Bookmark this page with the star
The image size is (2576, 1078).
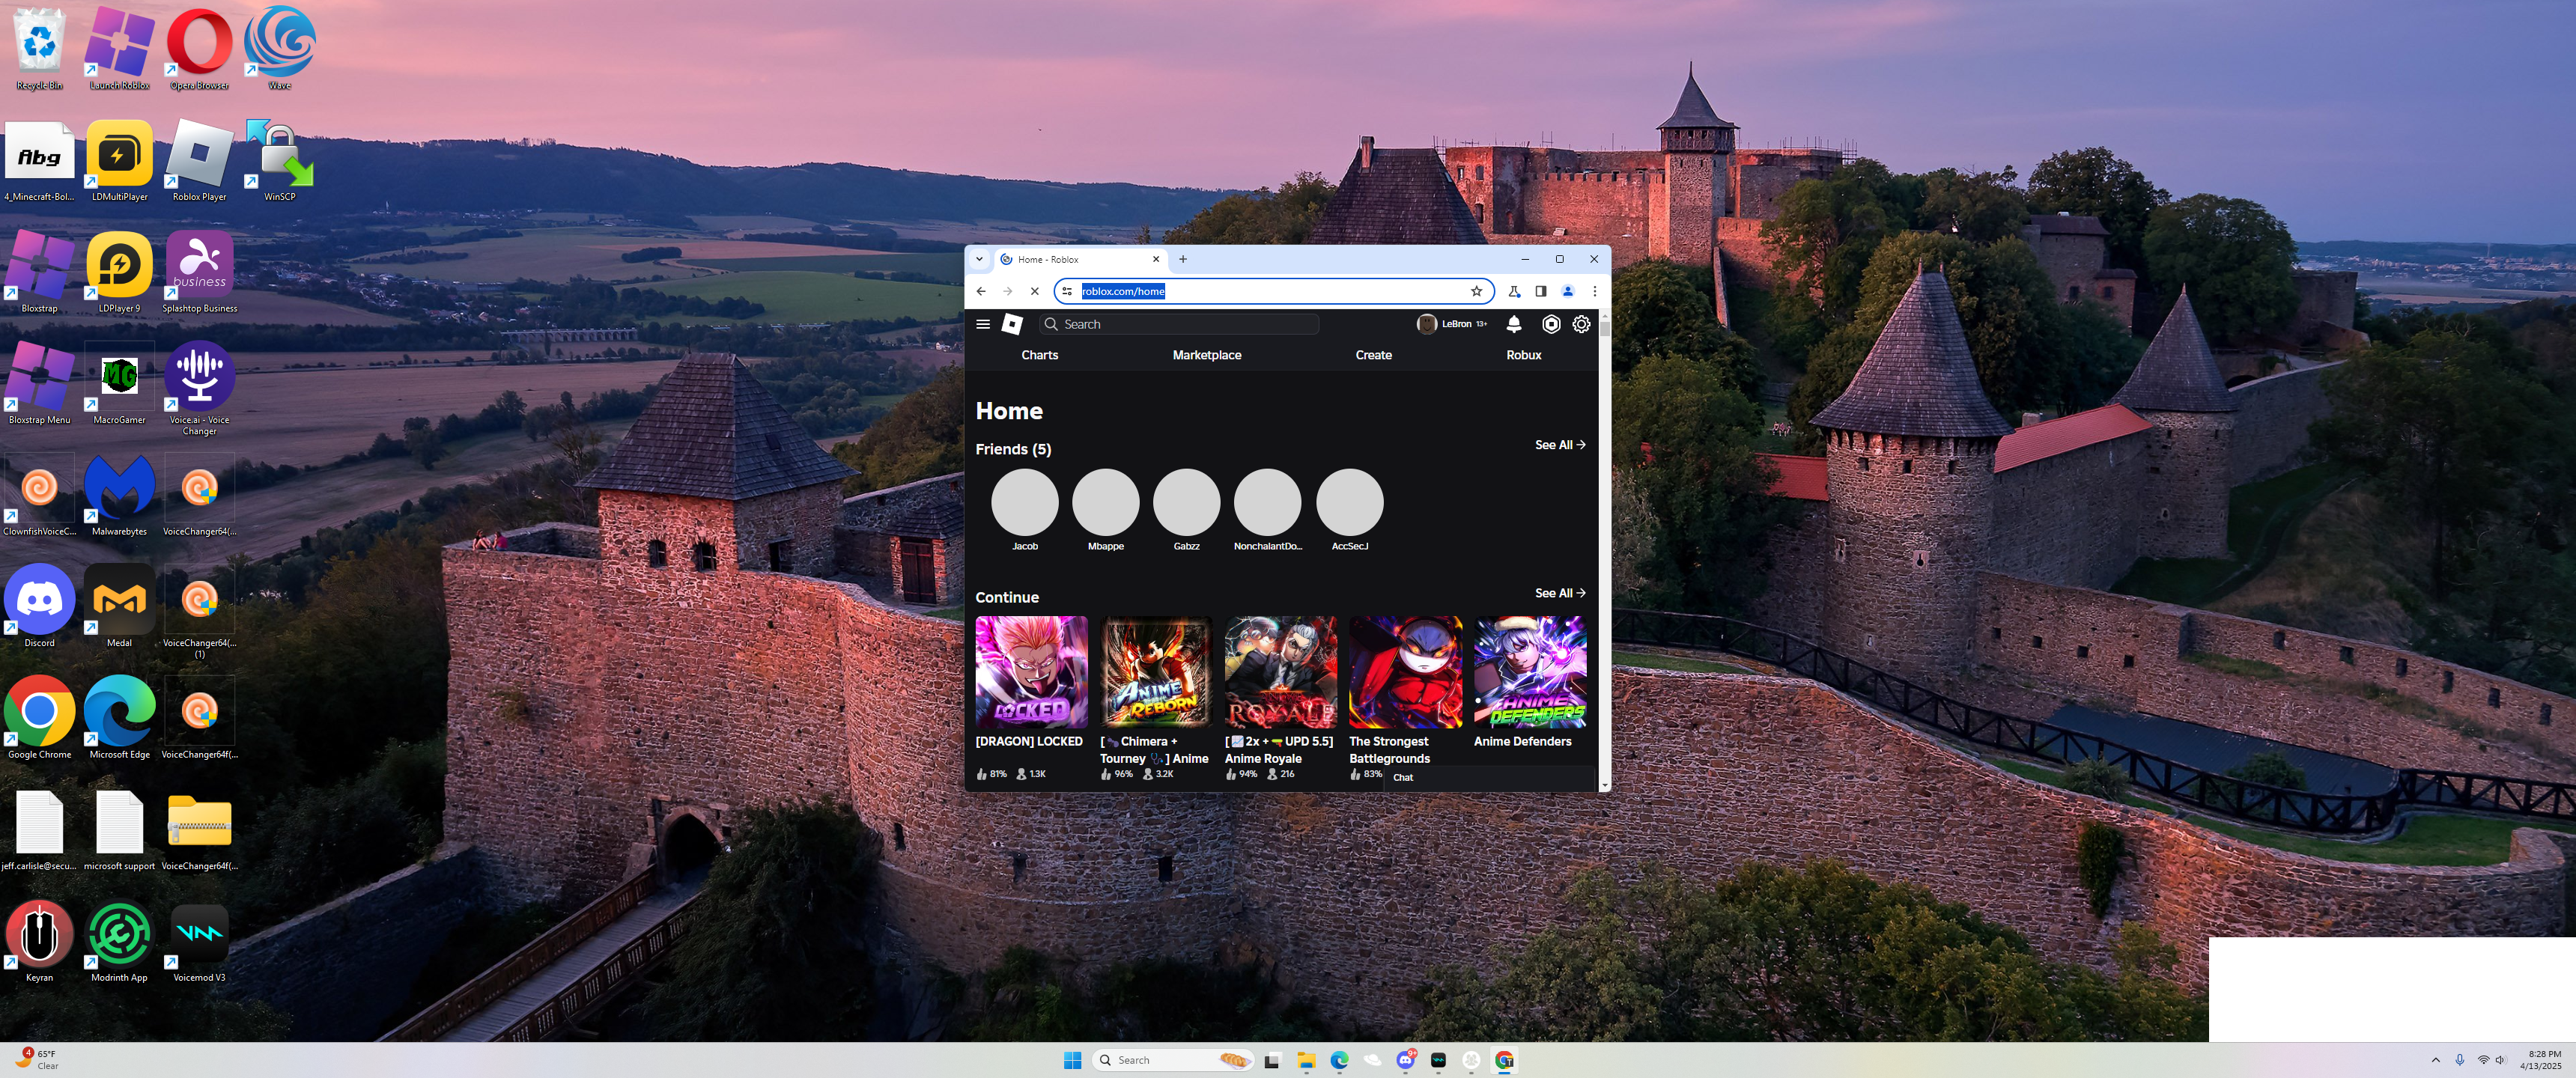[x=1476, y=291]
